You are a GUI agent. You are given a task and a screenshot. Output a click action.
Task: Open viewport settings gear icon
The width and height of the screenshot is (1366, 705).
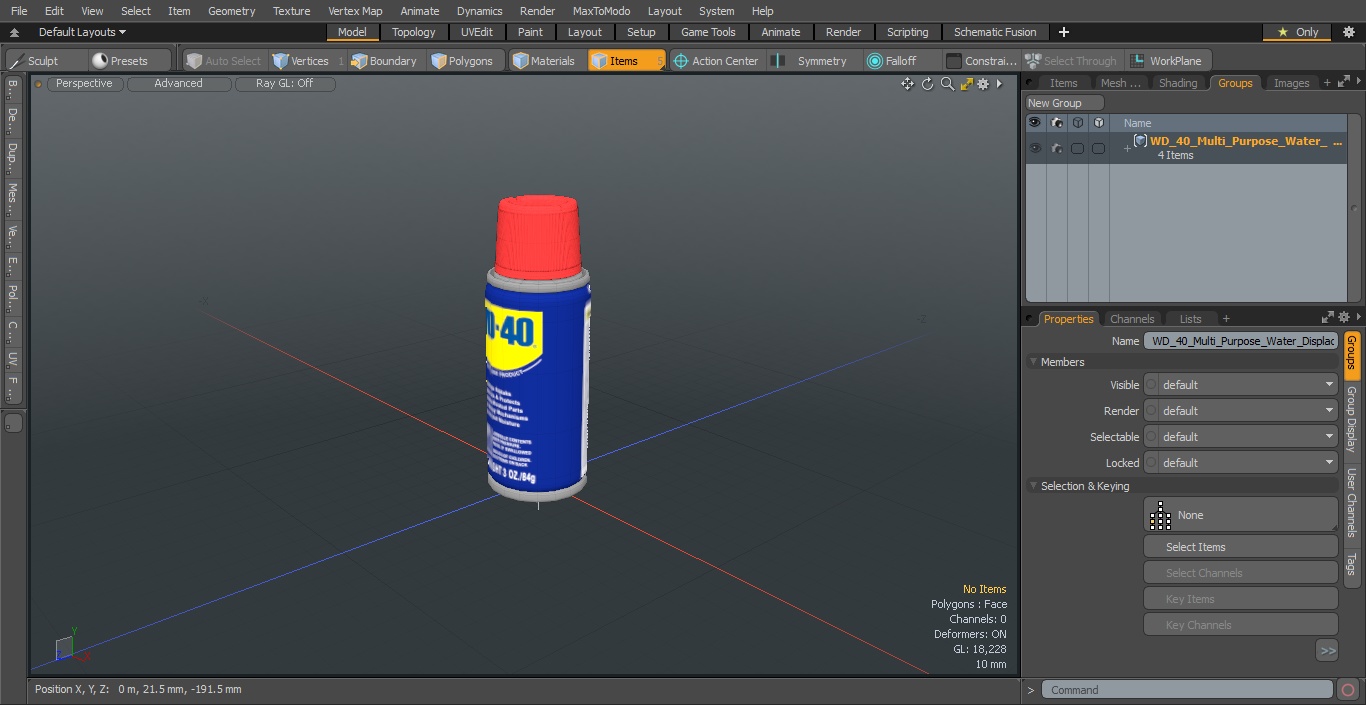[x=983, y=84]
